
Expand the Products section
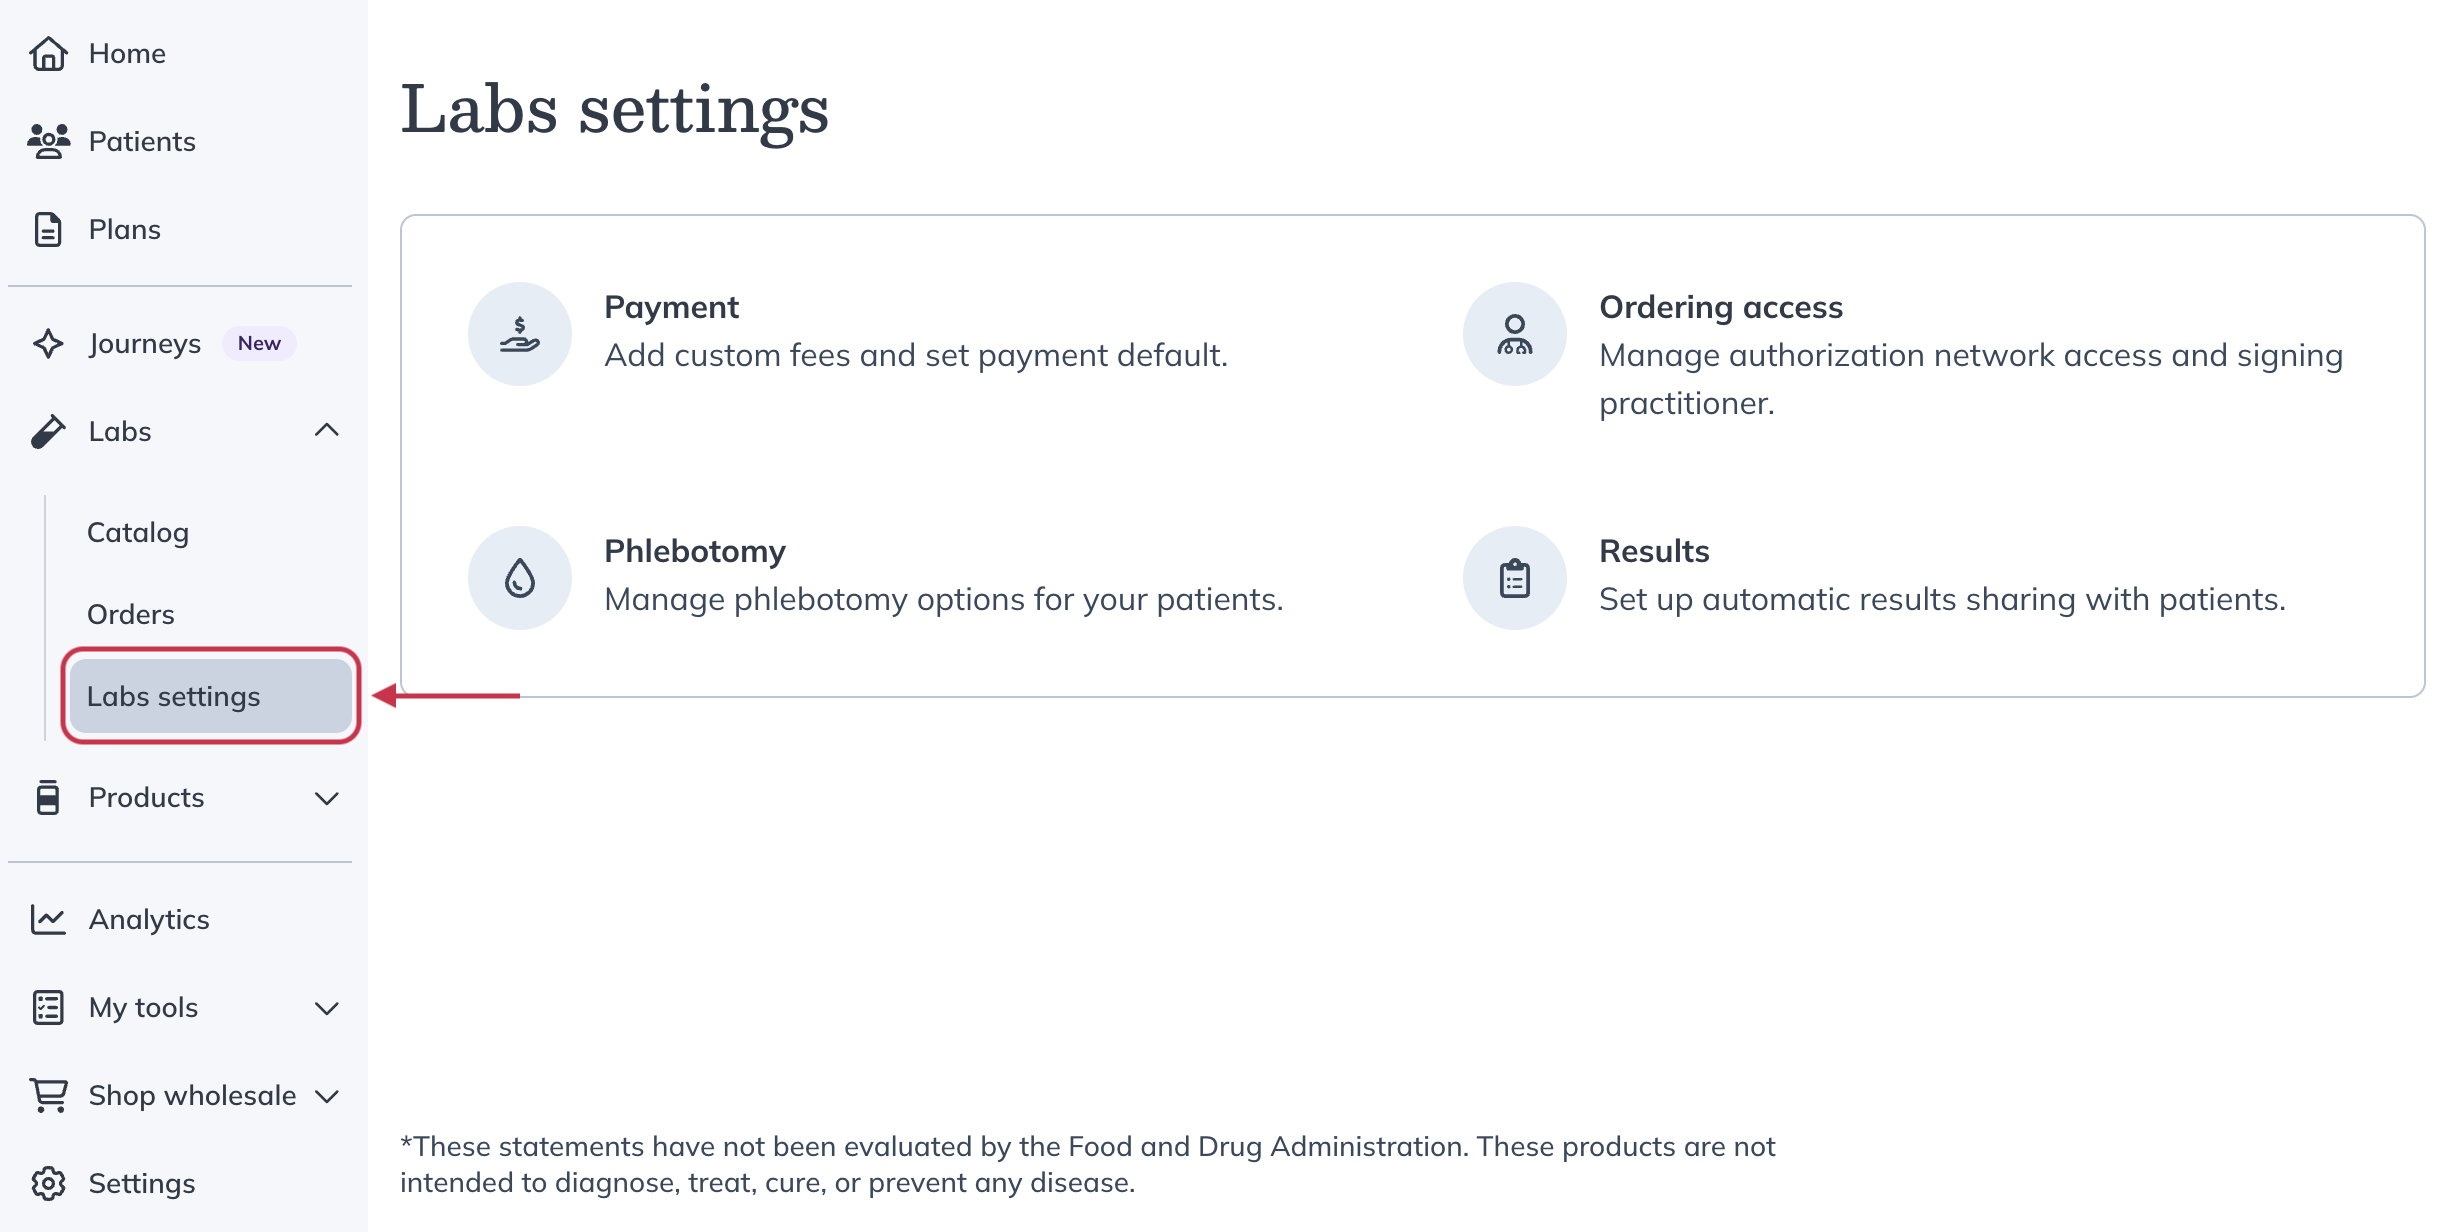point(327,797)
